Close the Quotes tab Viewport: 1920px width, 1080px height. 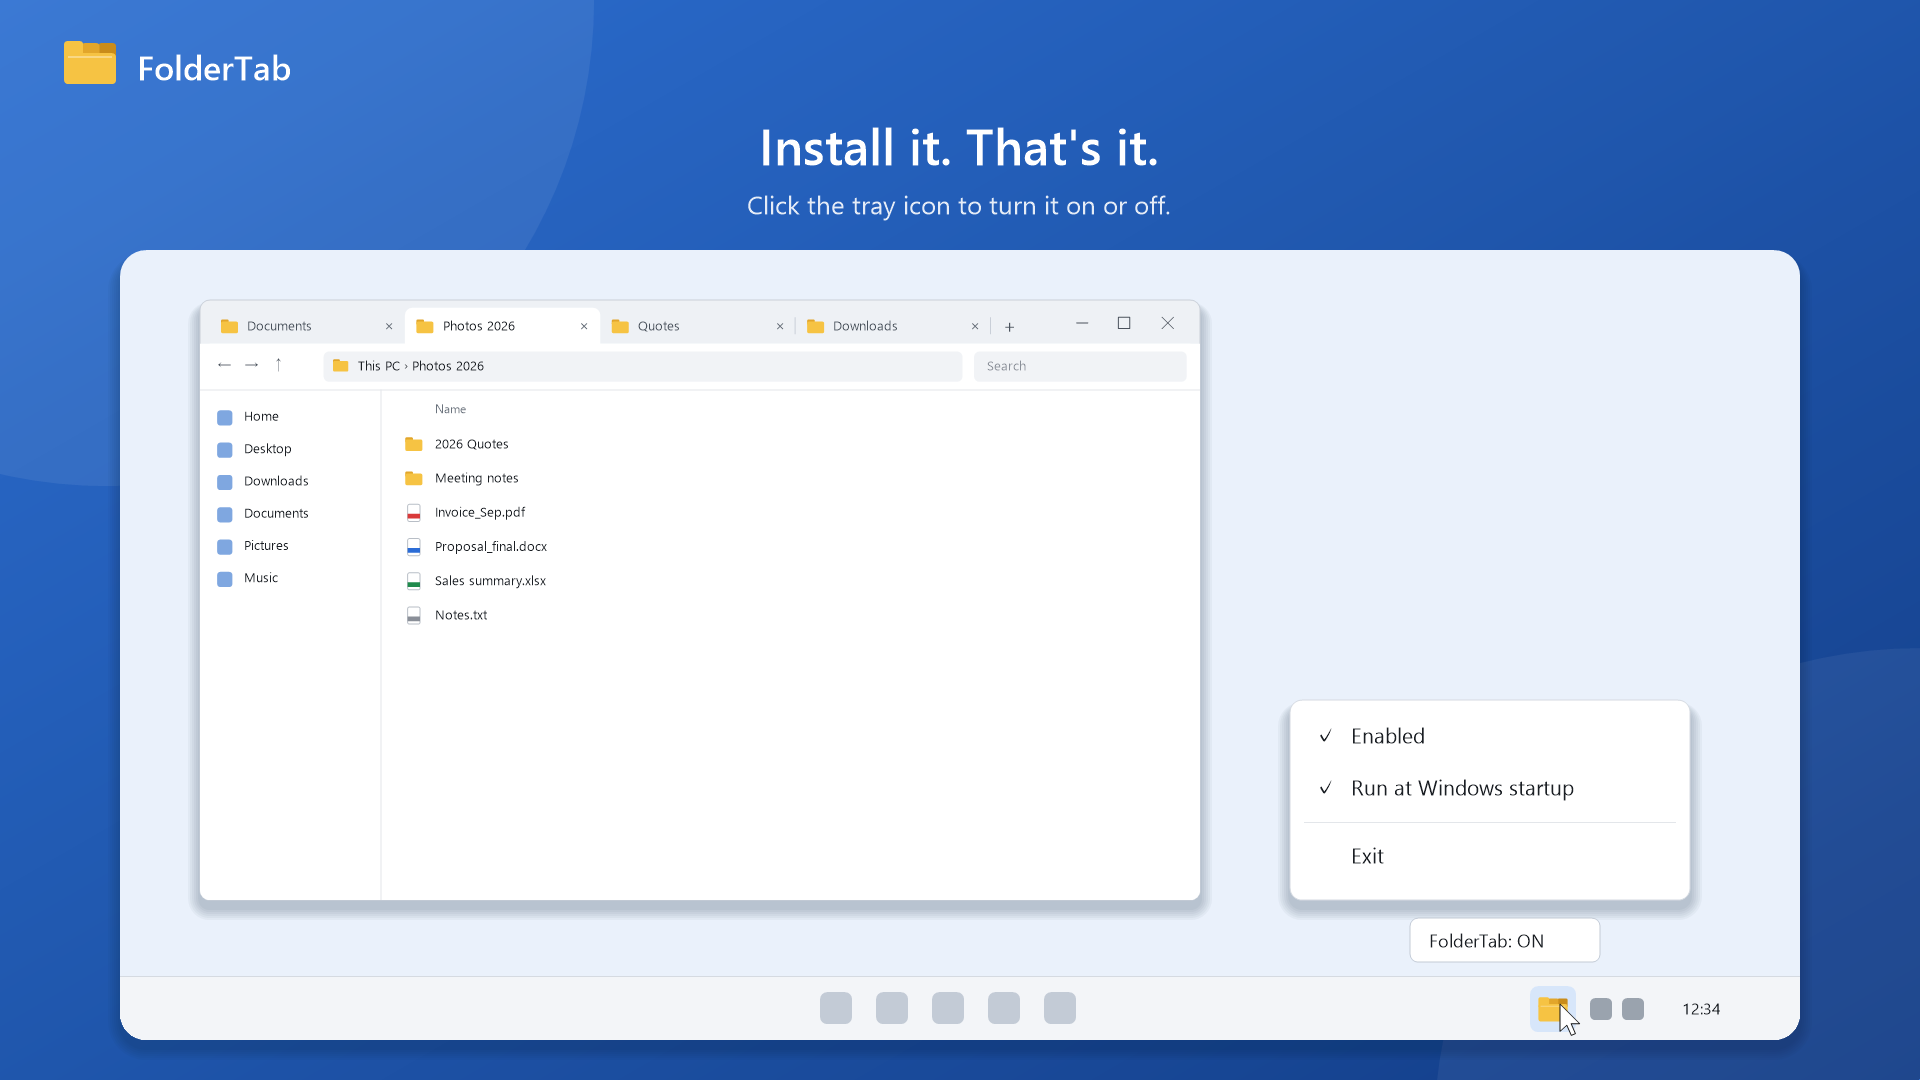tap(780, 326)
